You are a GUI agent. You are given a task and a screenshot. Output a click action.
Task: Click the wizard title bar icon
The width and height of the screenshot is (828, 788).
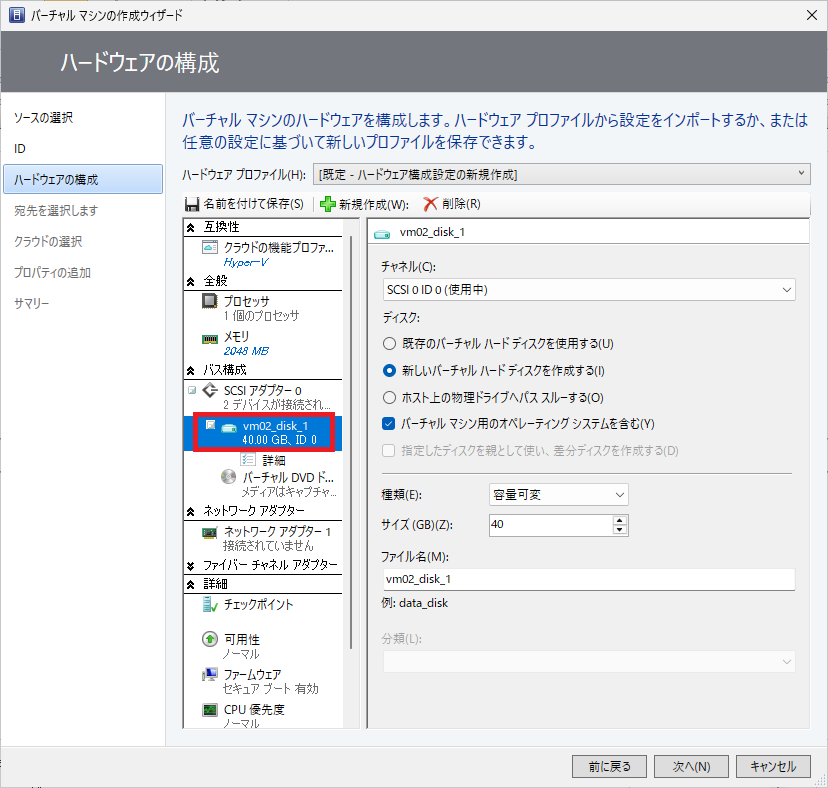(x=16, y=15)
